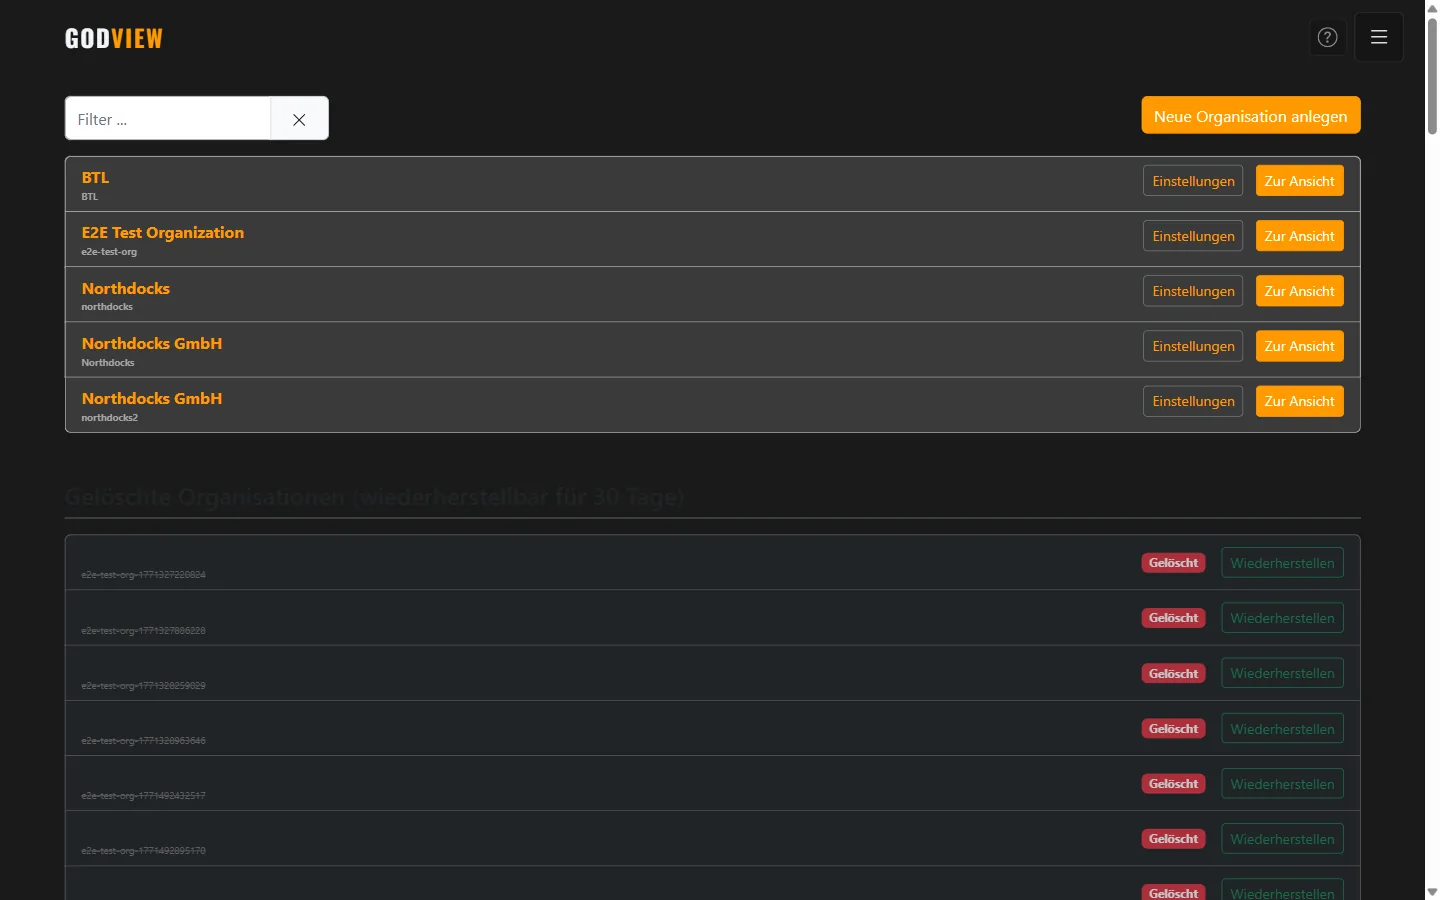Click into the Filter input field
The image size is (1440, 900).
click(x=167, y=118)
